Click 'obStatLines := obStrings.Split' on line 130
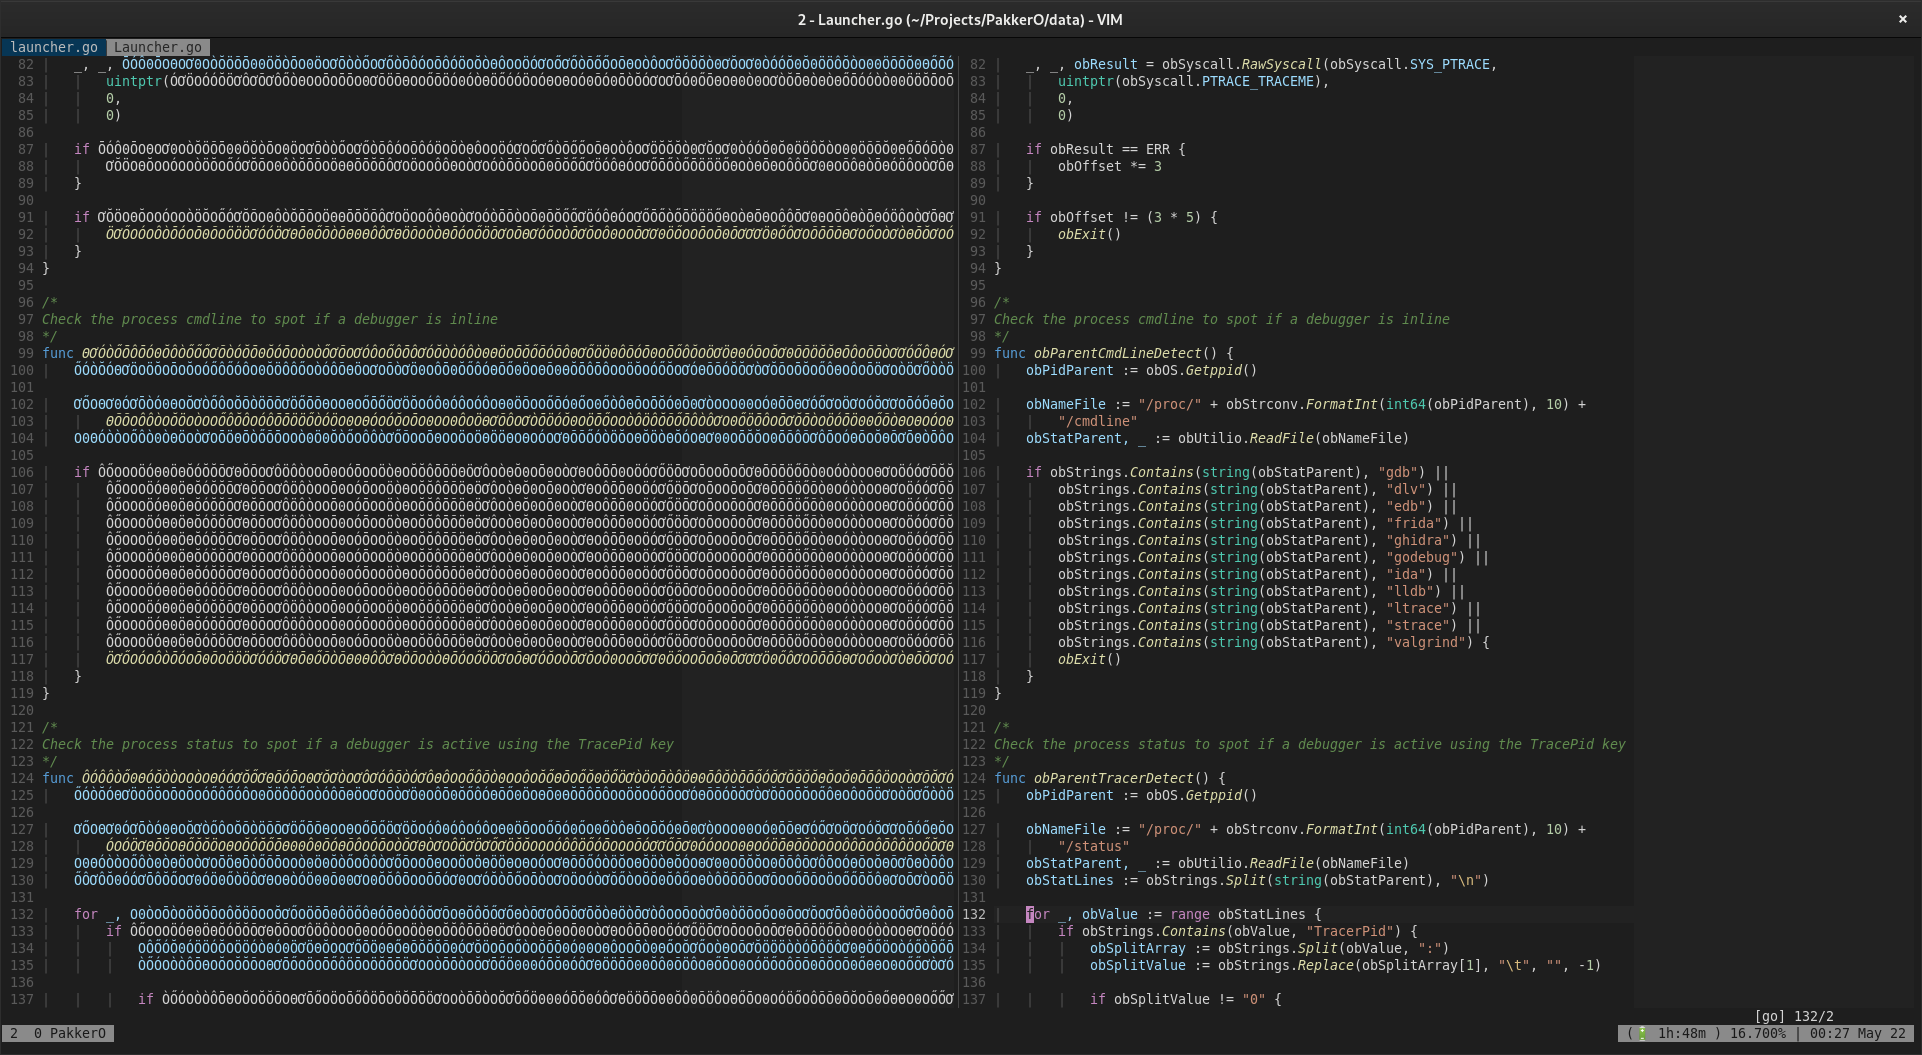Viewport: 1922px width, 1055px height. click(1258, 880)
